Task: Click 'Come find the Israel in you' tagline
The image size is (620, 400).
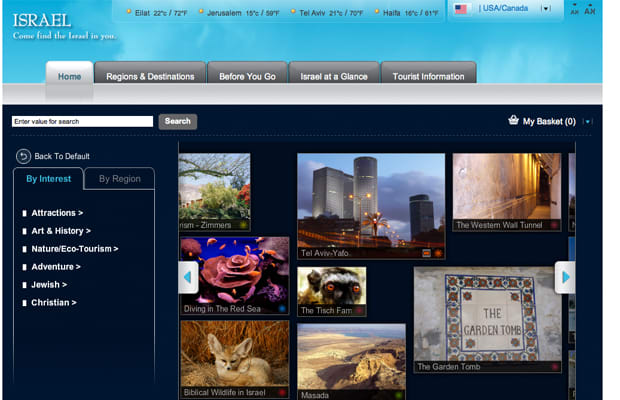Action: [x=64, y=36]
